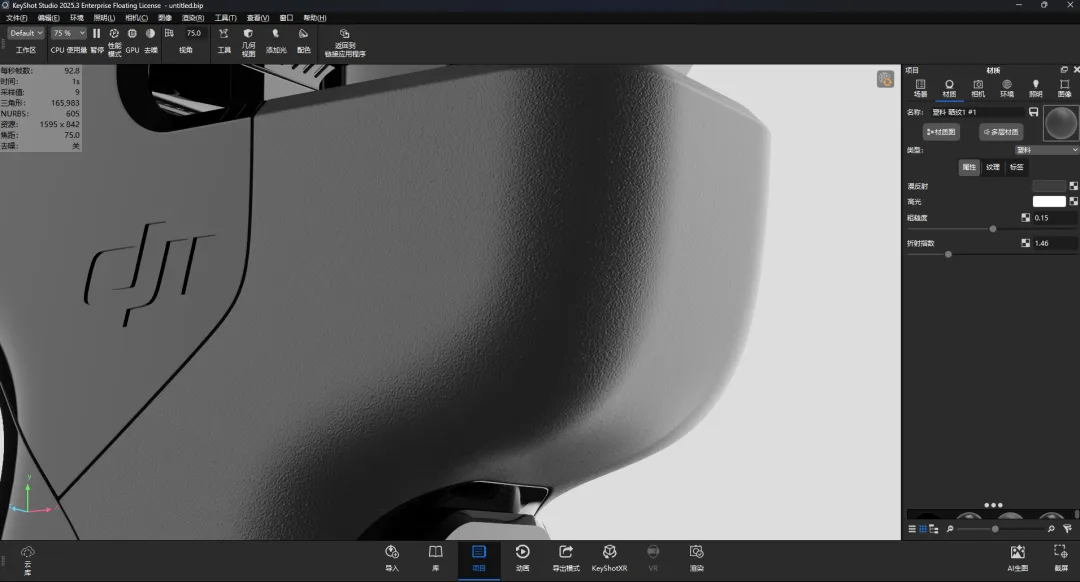Click the Specular texture checker icon
This screenshot has width=1080, height=582.
click(1073, 201)
